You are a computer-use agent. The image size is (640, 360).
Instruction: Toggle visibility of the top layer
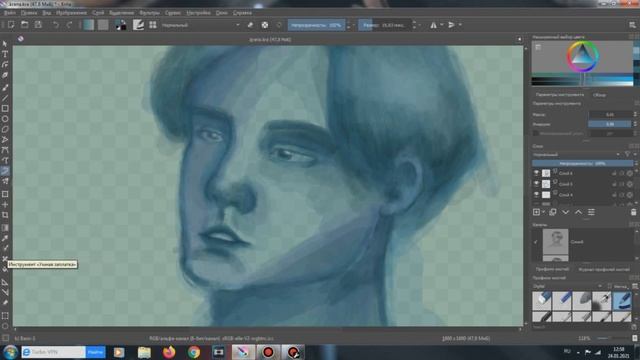pyautogui.click(x=536, y=173)
